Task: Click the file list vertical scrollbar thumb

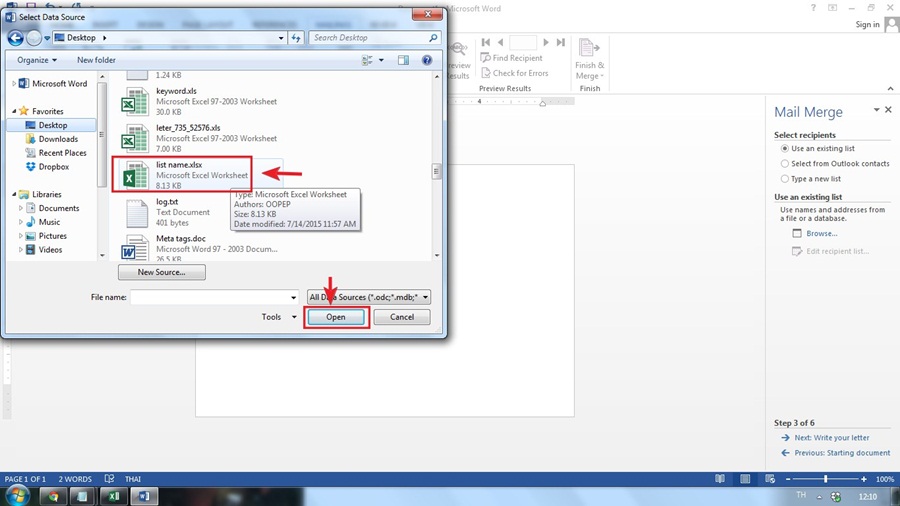Action: coord(437,171)
